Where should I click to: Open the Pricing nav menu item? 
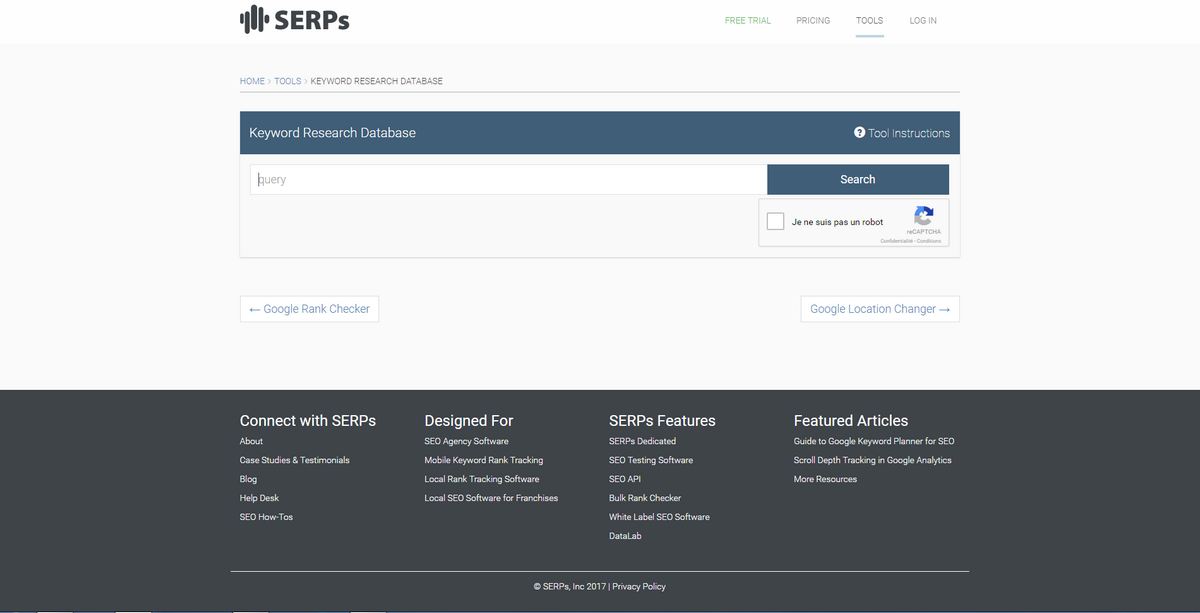point(813,20)
